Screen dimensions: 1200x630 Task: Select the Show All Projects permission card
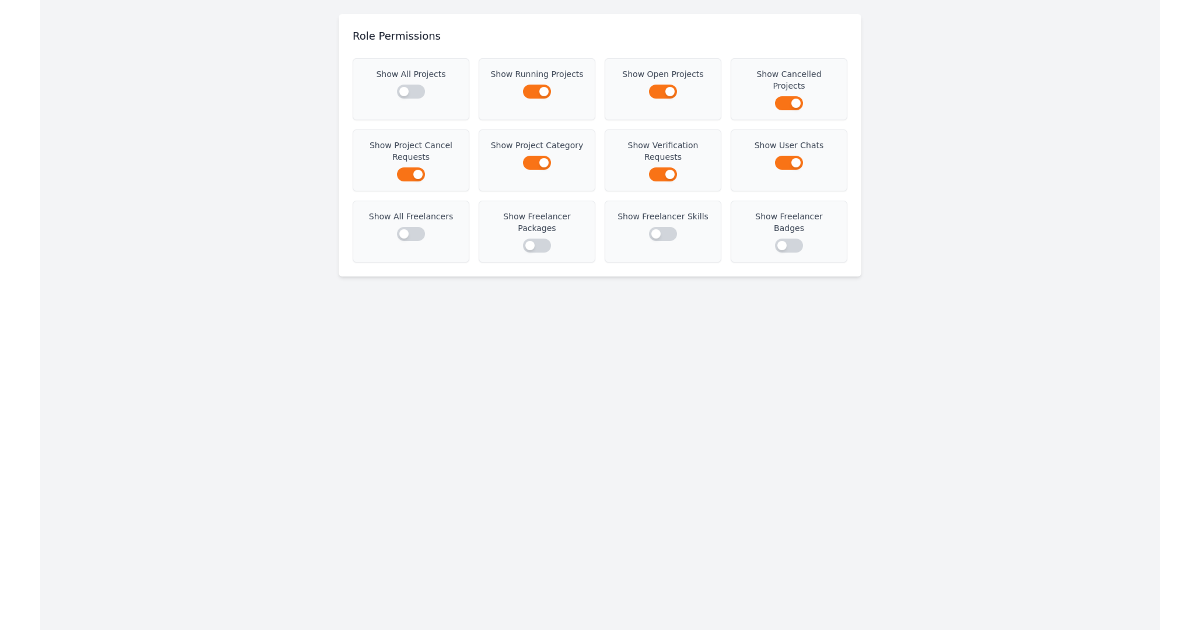(410, 88)
